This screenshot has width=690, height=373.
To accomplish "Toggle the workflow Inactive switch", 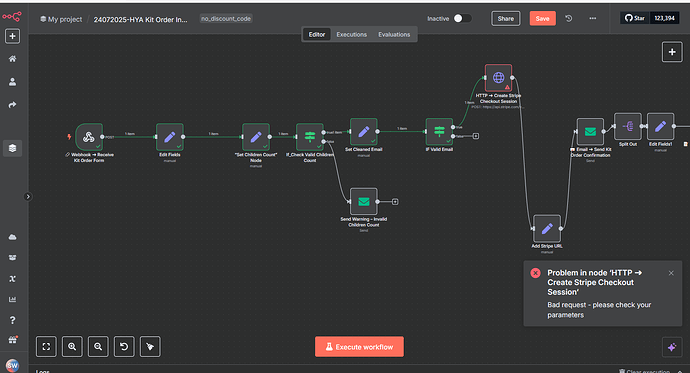I will pos(462,18).
